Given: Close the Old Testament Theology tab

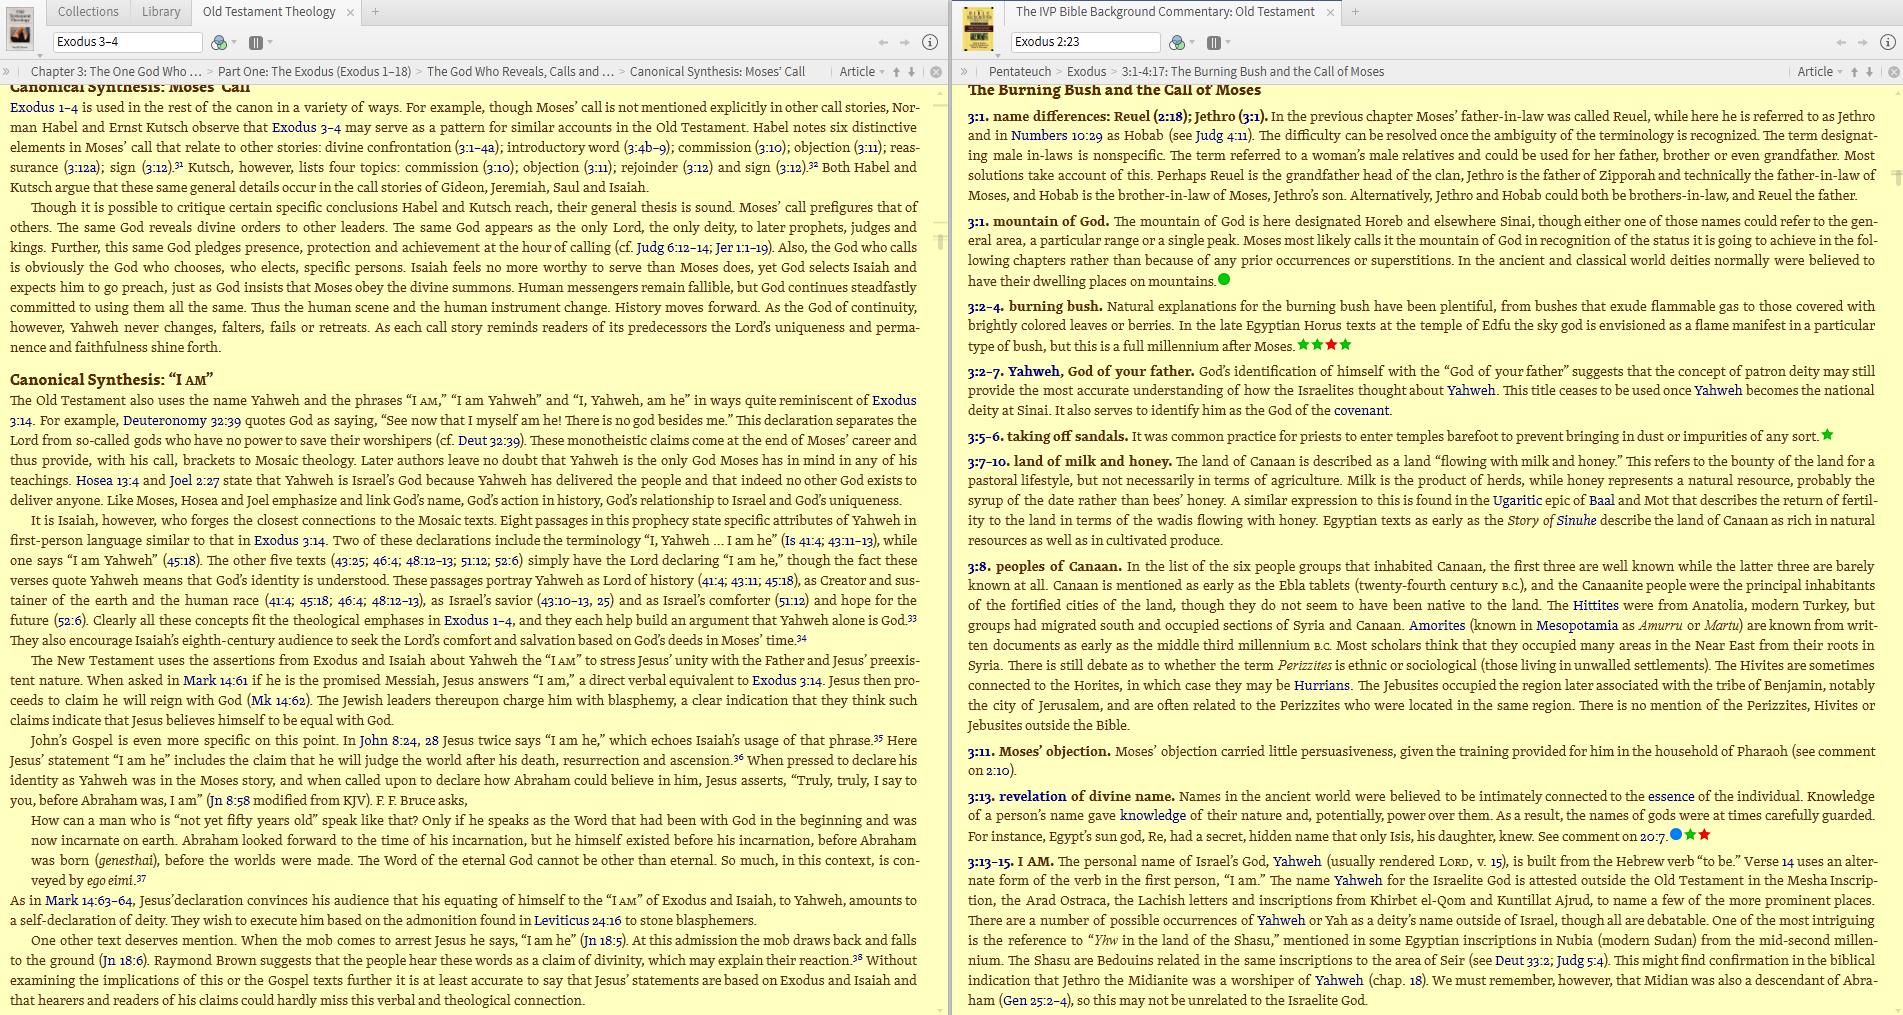Looking at the screenshot, I should click(350, 13).
